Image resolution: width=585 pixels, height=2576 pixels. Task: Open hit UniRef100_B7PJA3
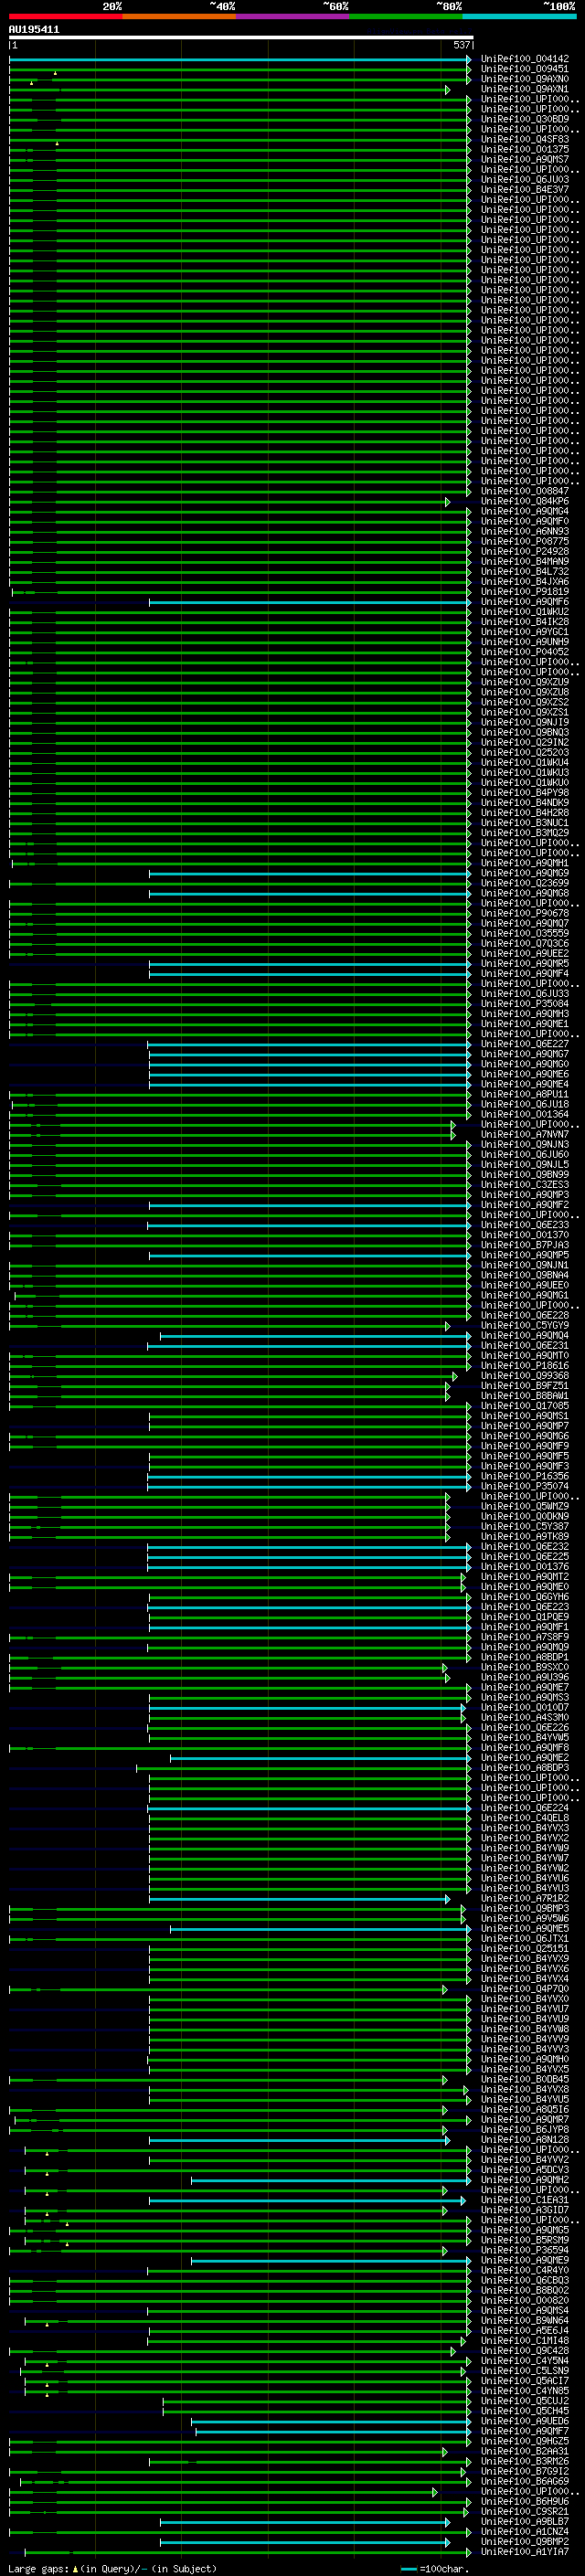coord(525,1245)
